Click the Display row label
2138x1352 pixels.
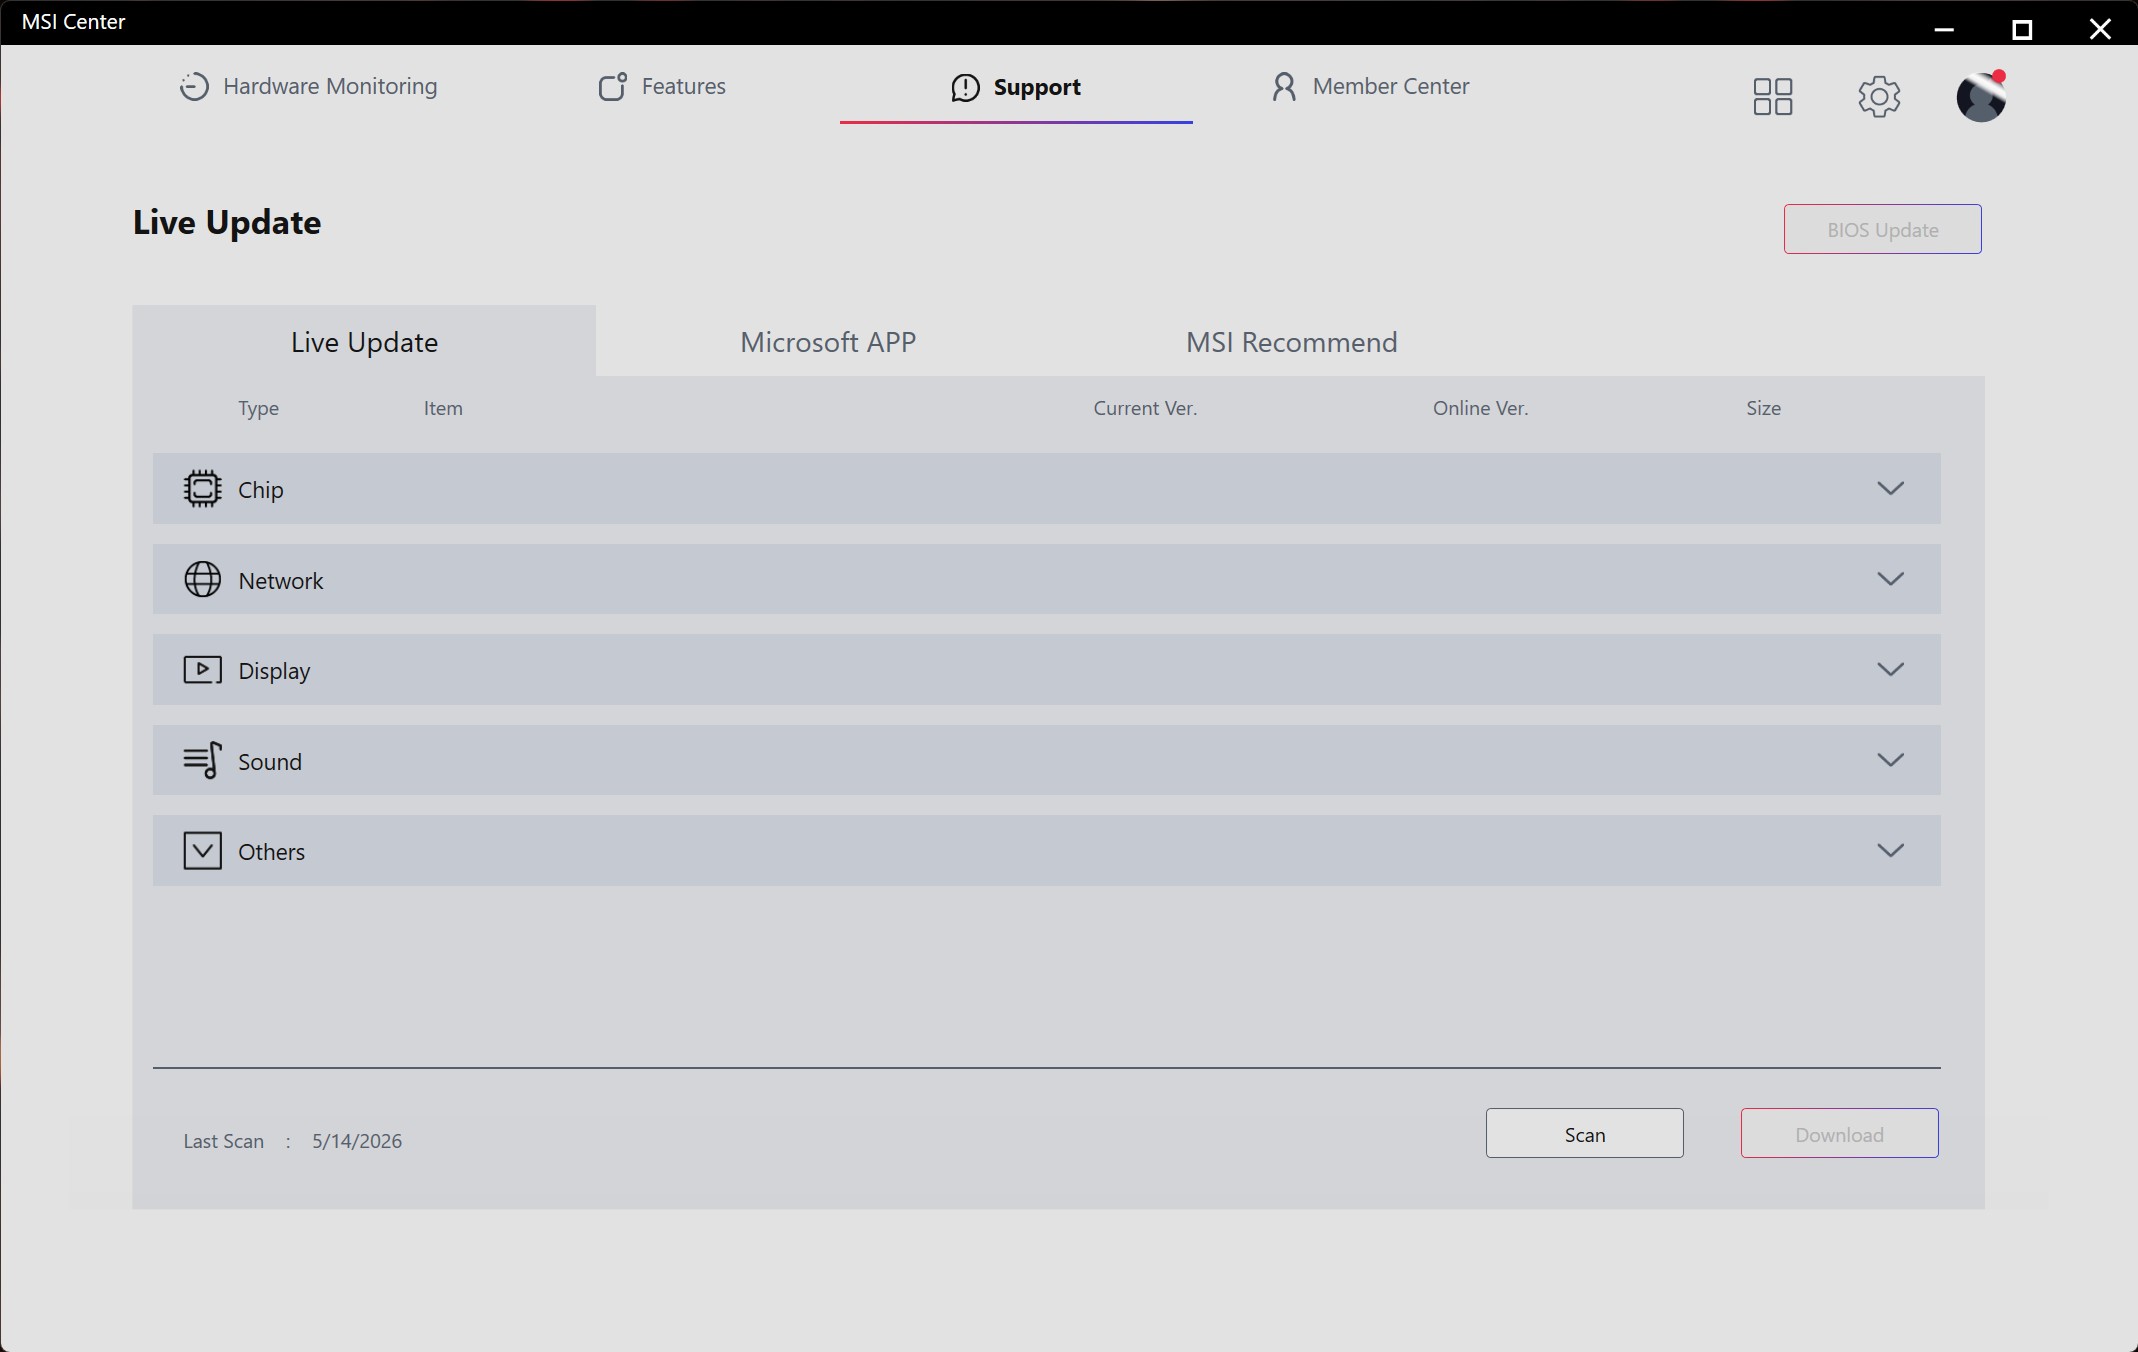pos(274,671)
